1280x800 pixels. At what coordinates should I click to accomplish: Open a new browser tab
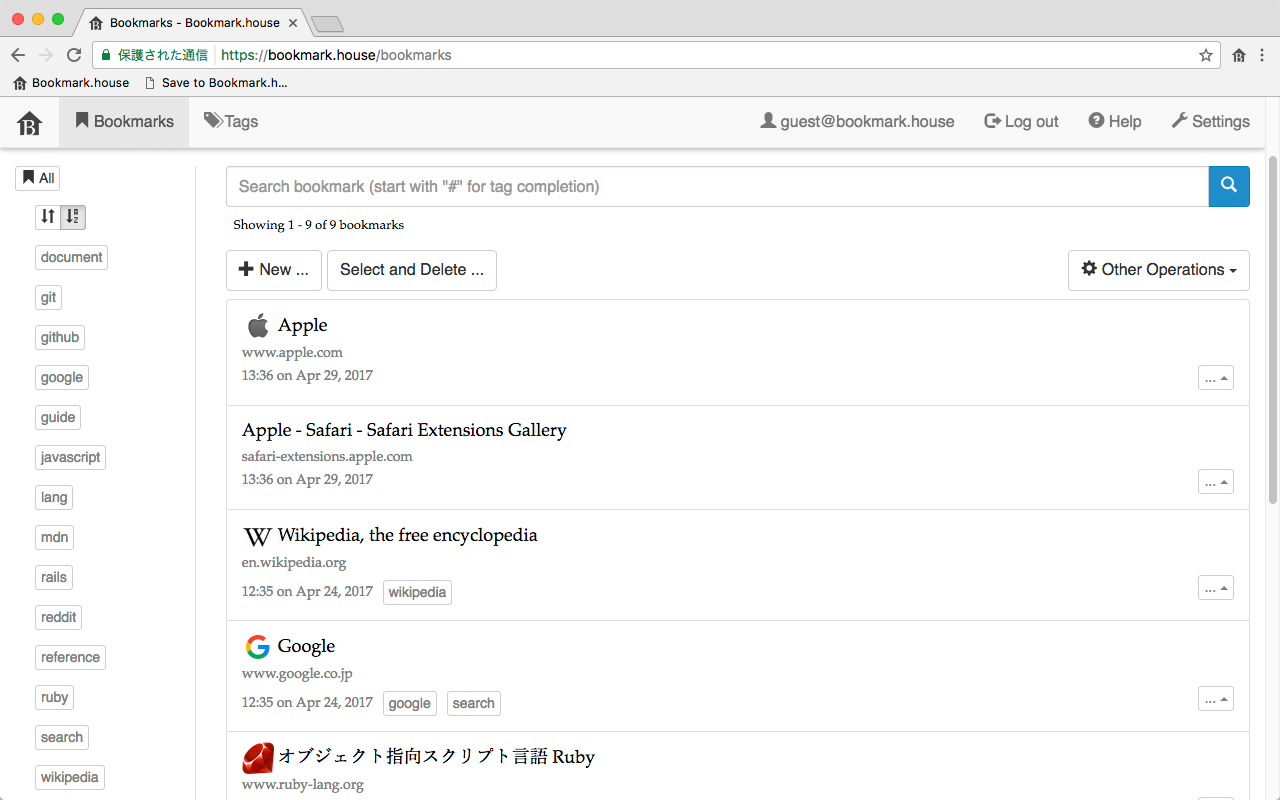327,24
